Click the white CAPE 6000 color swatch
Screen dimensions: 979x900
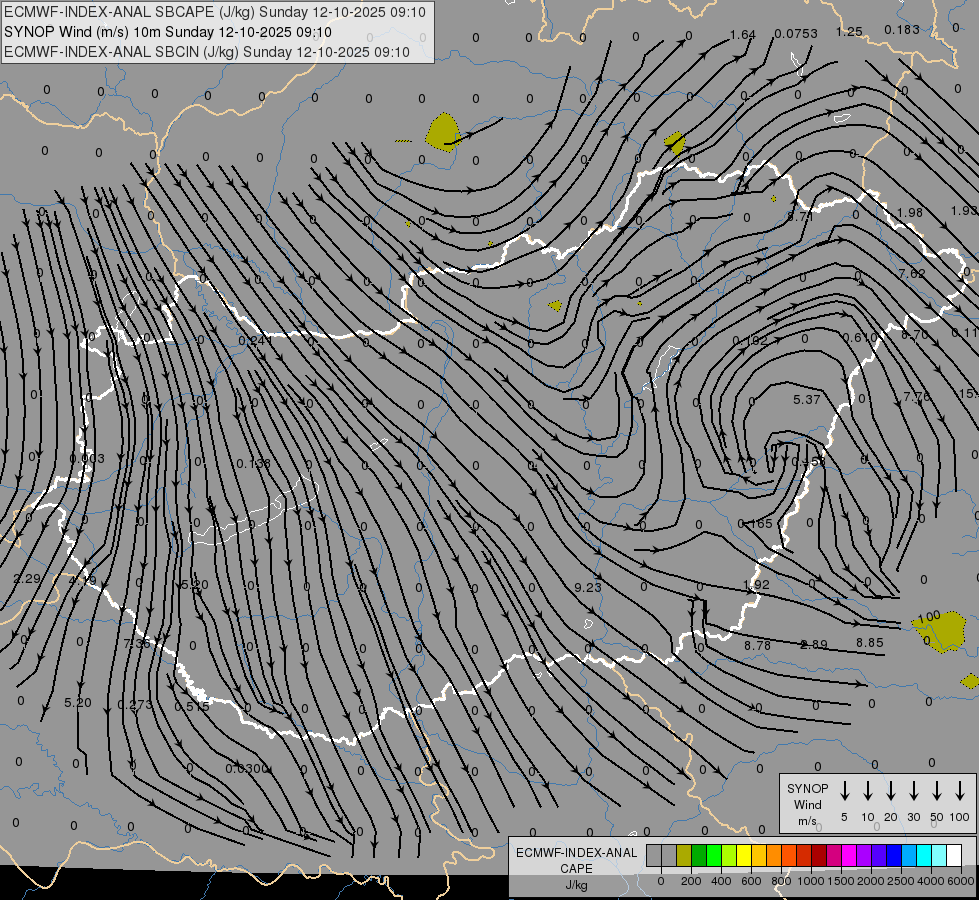coord(953,855)
